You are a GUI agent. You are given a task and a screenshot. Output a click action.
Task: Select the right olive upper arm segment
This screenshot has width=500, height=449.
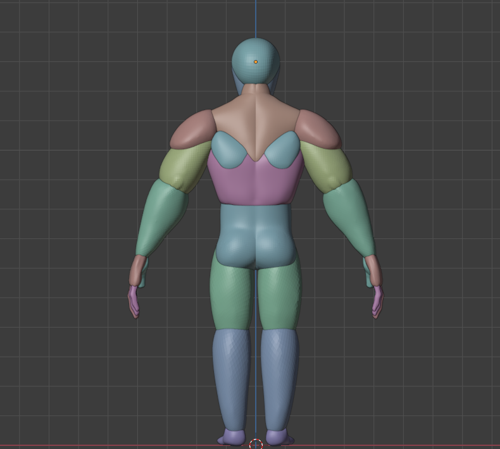pyautogui.click(x=327, y=168)
